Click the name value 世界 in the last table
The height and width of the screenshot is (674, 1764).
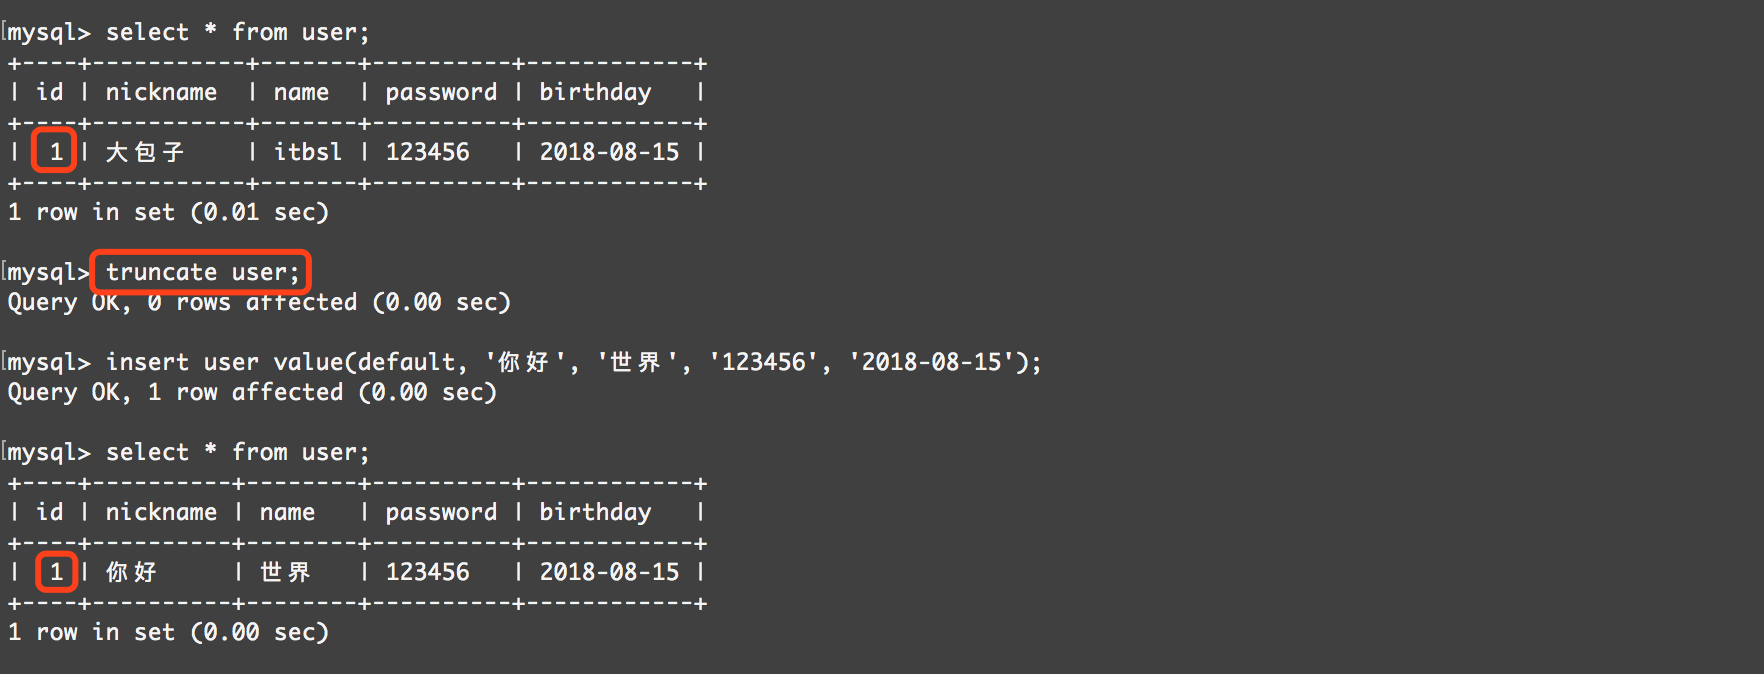point(285,572)
